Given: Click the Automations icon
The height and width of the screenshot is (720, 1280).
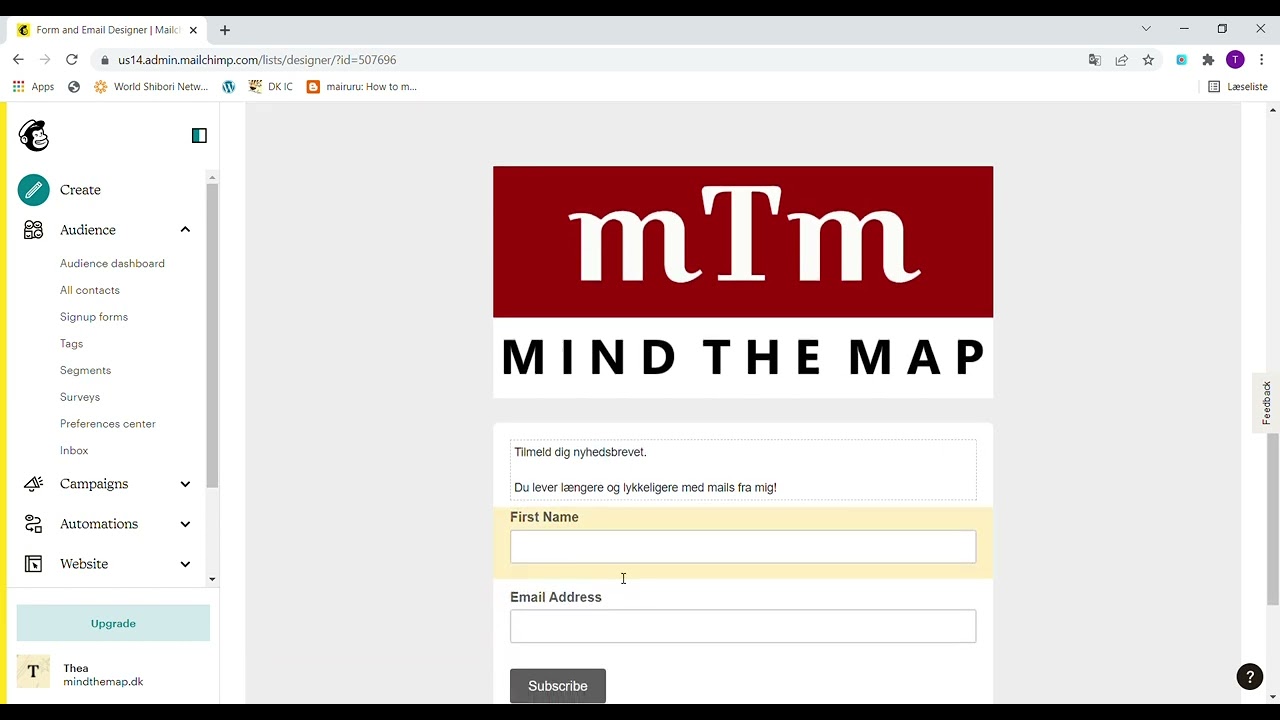Looking at the screenshot, I should pyautogui.click(x=33, y=524).
